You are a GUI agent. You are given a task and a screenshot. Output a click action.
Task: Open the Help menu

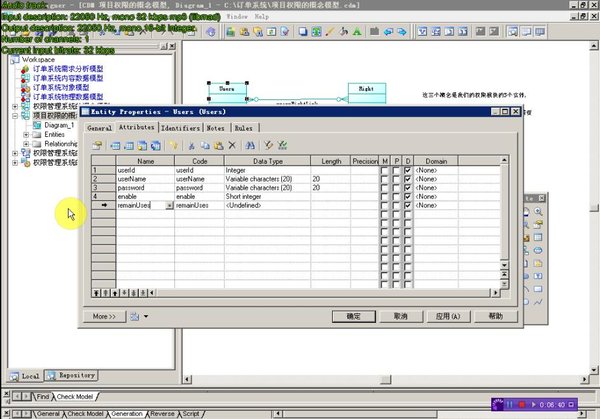[262, 16]
